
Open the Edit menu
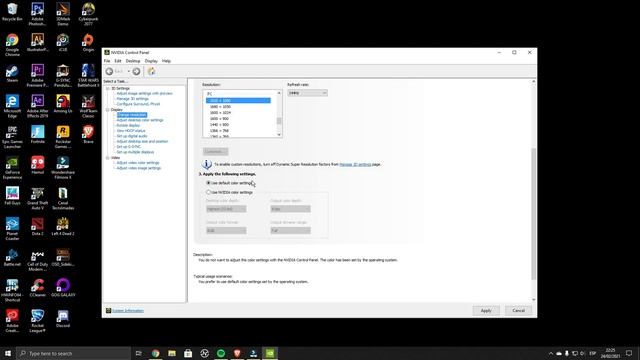click(118, 61)
